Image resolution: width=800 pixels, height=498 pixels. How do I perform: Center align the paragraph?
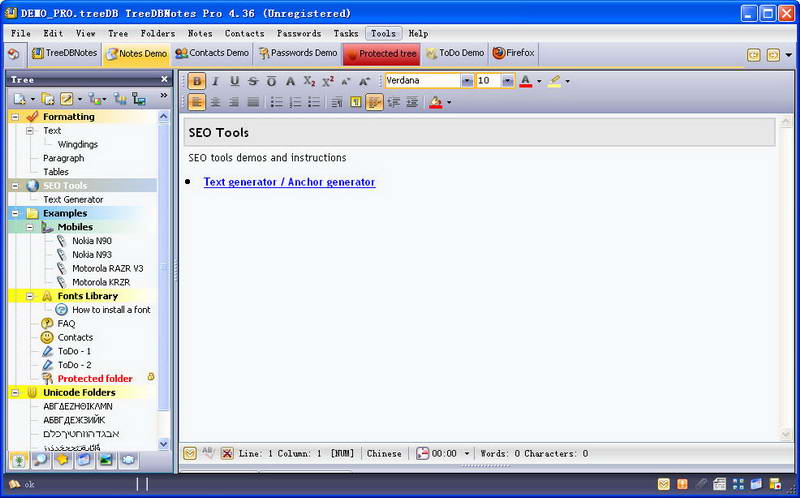pos(215,102)
